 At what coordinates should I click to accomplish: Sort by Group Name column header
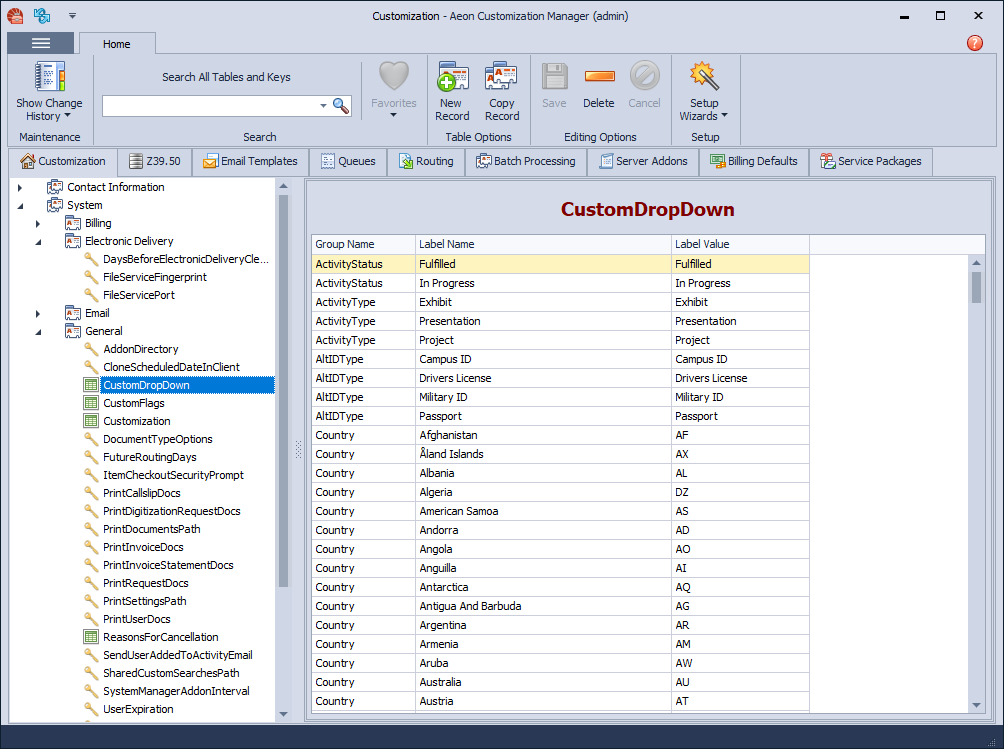345,244
